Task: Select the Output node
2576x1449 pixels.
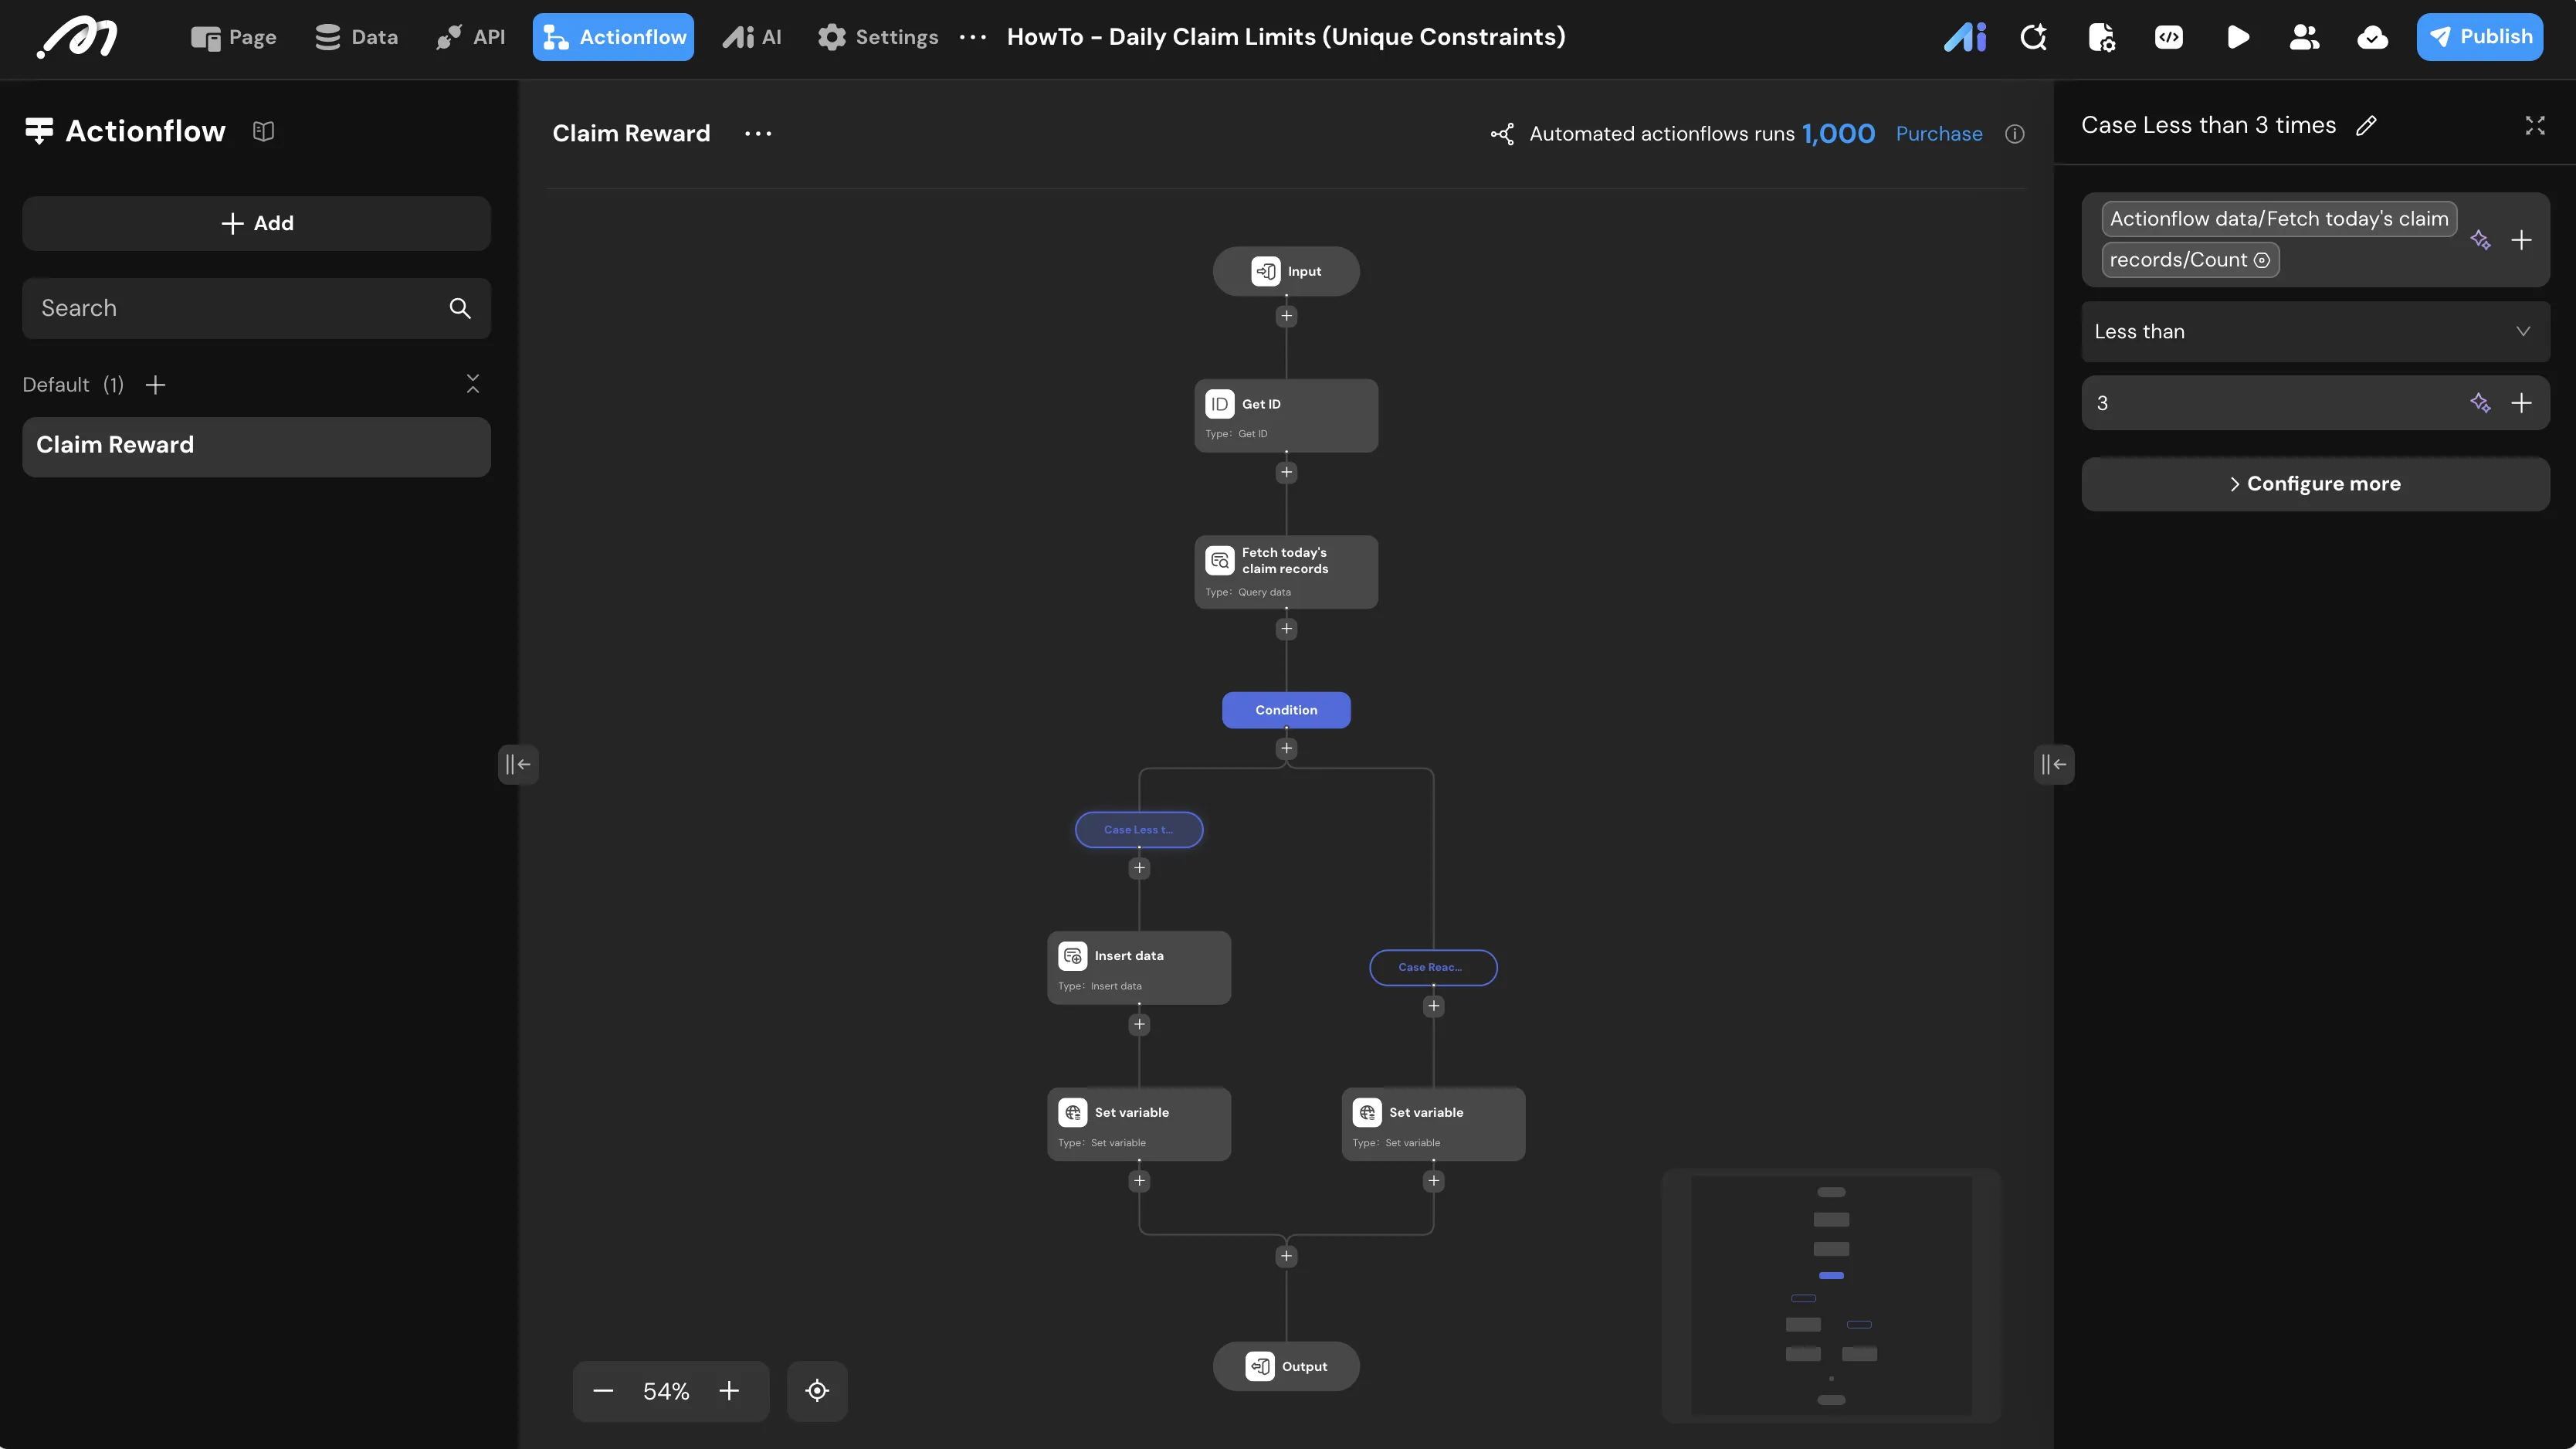Action: (x=1286, y=1366)
